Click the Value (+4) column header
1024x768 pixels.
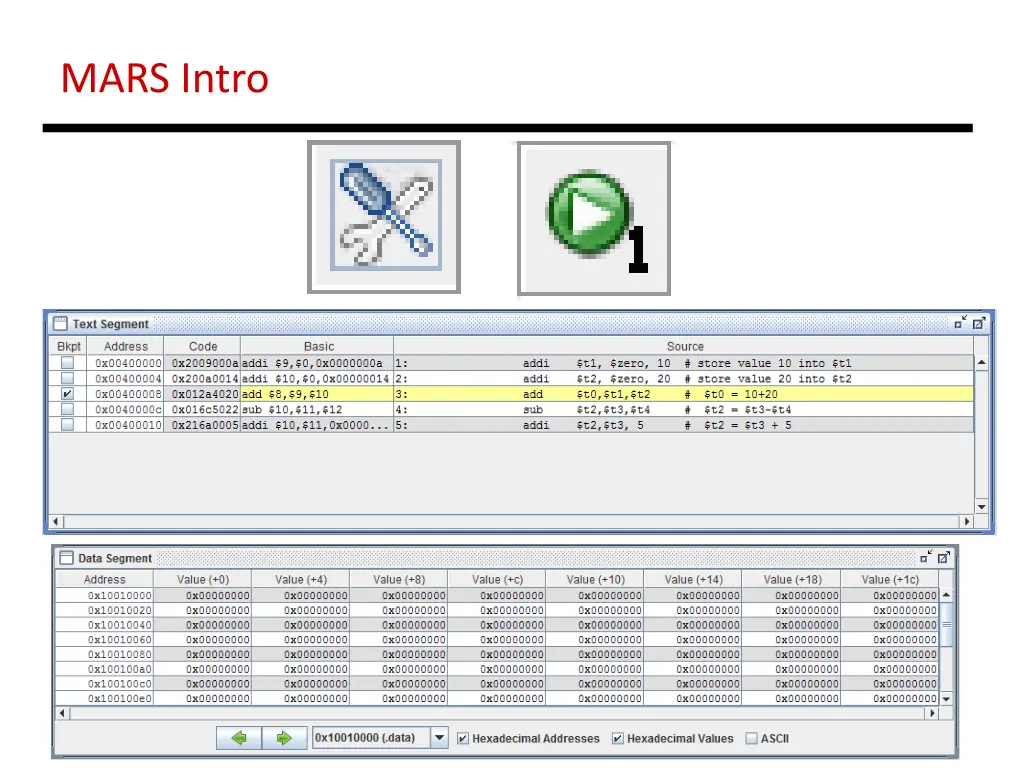pyautogui.click(x=301, y=579)
